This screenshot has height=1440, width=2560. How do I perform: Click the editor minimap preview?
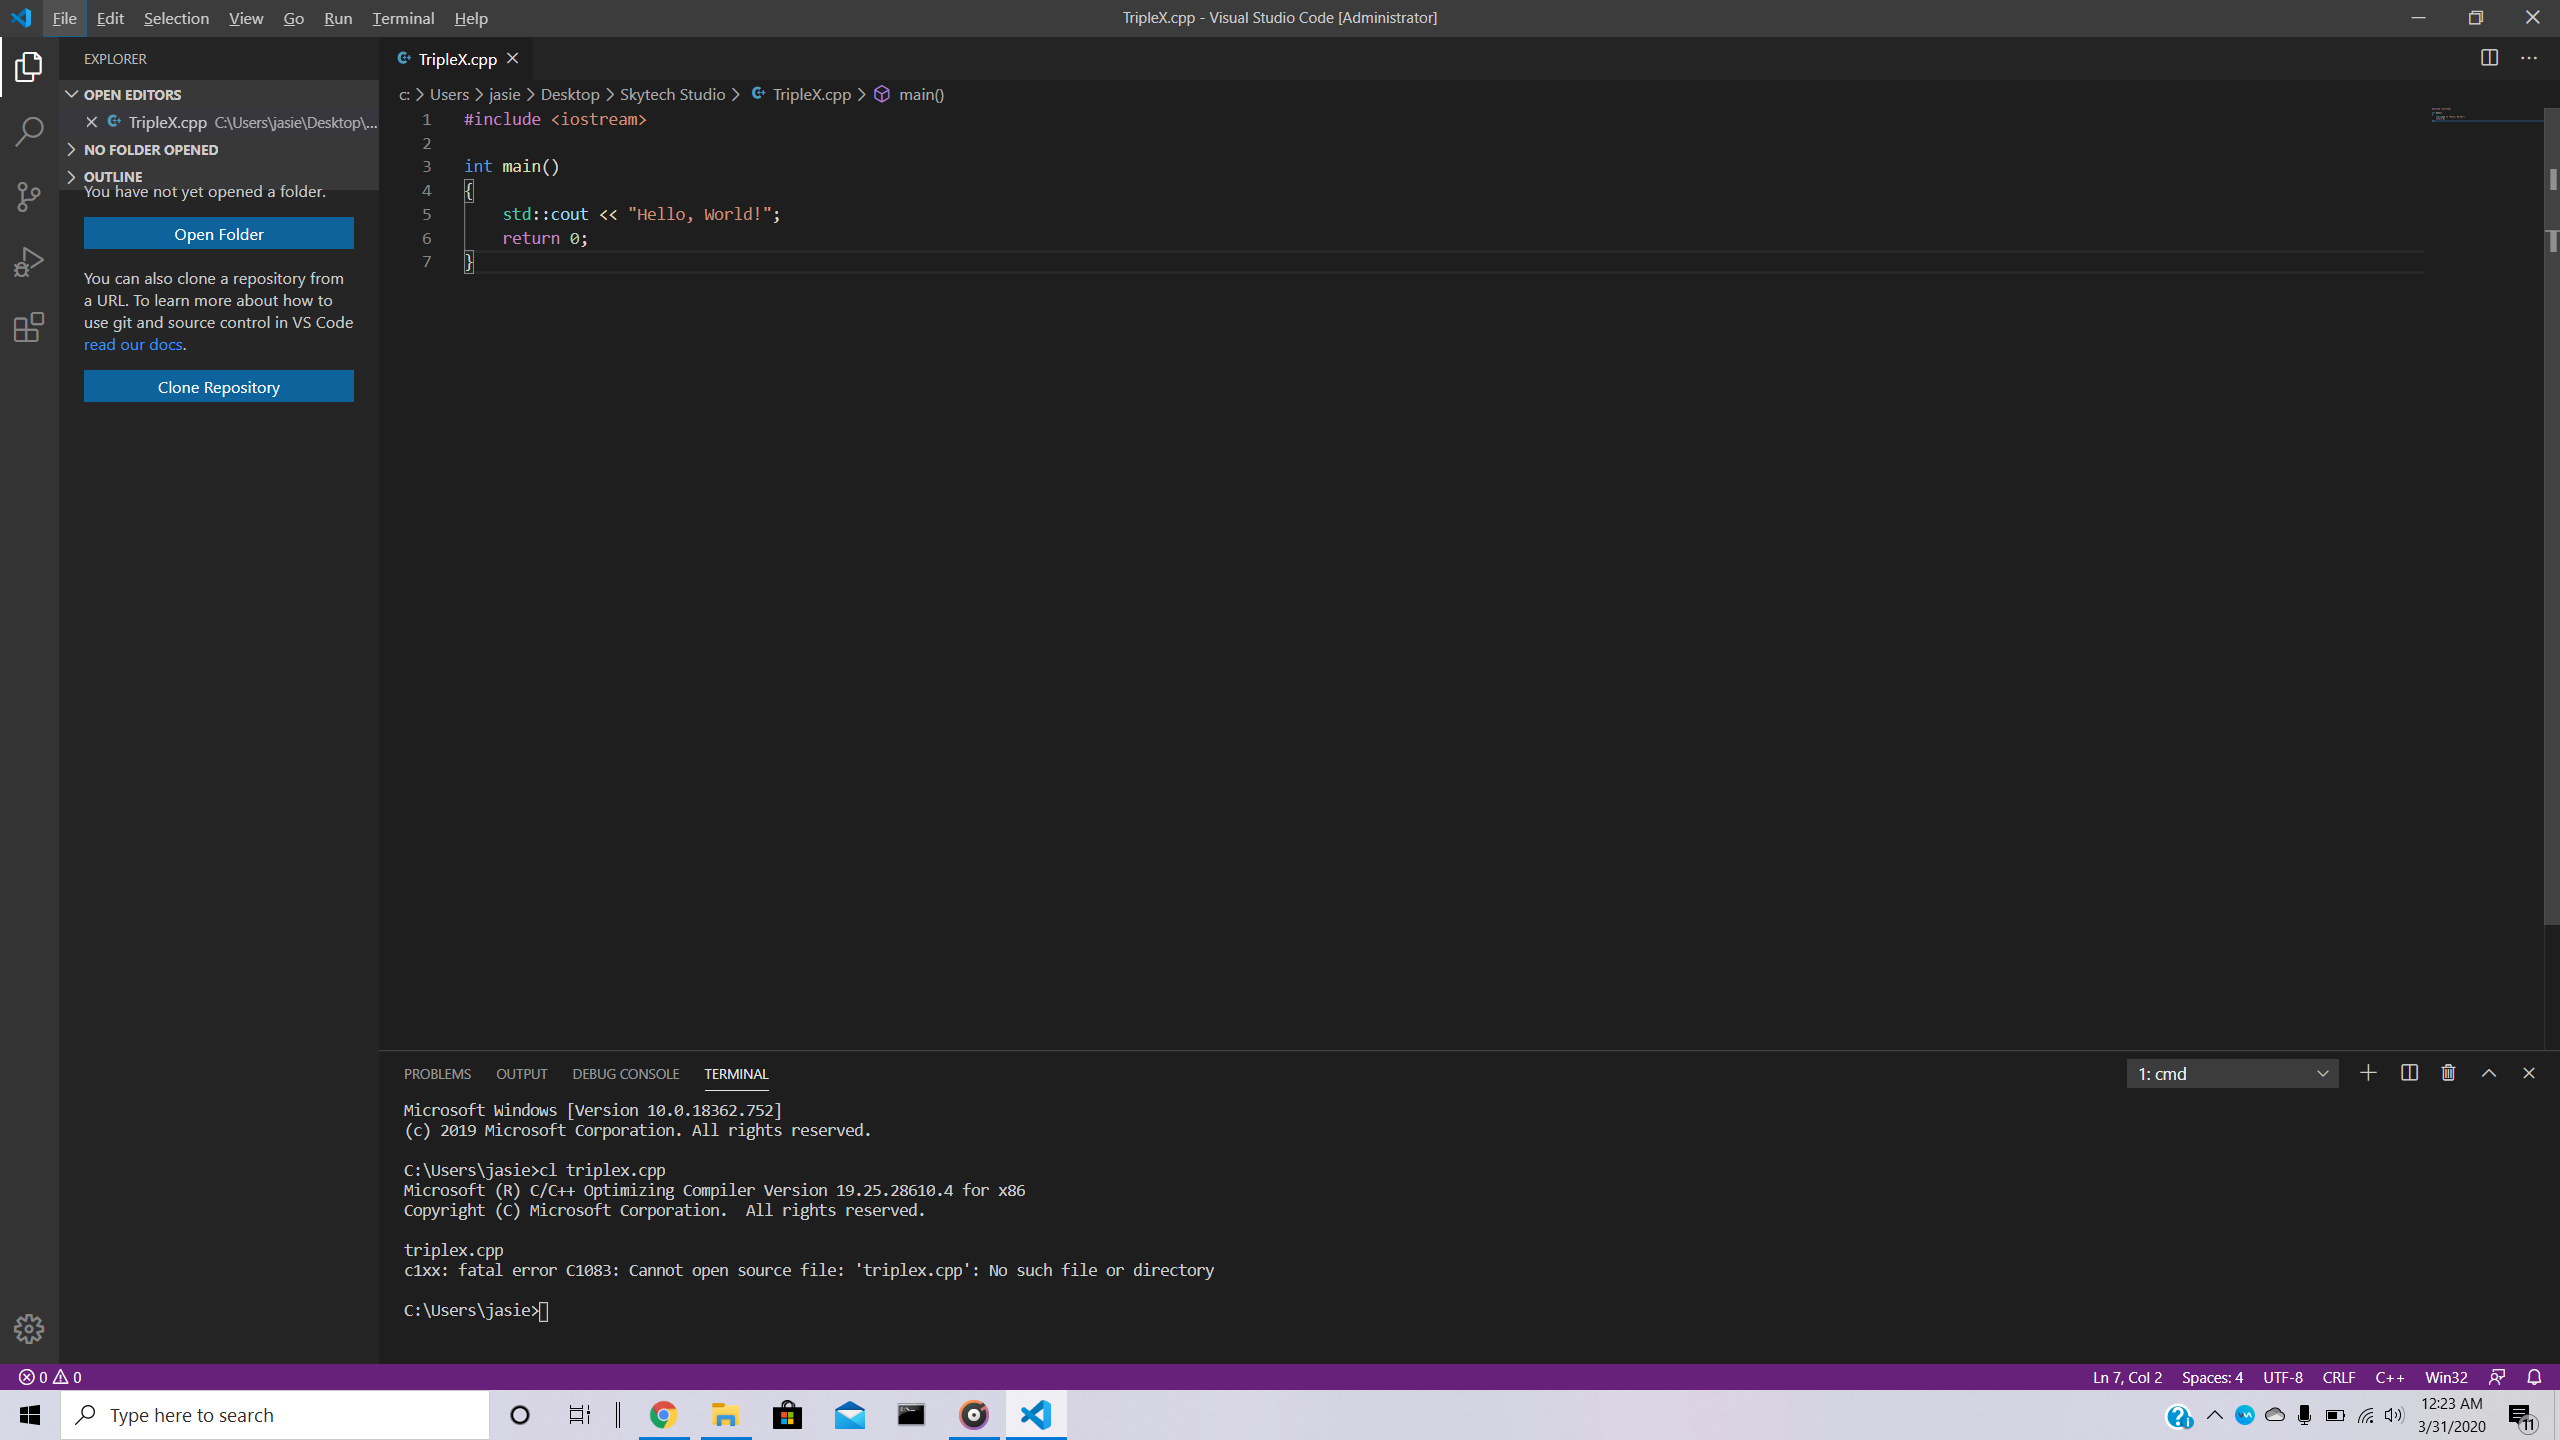click(2486, 115)
